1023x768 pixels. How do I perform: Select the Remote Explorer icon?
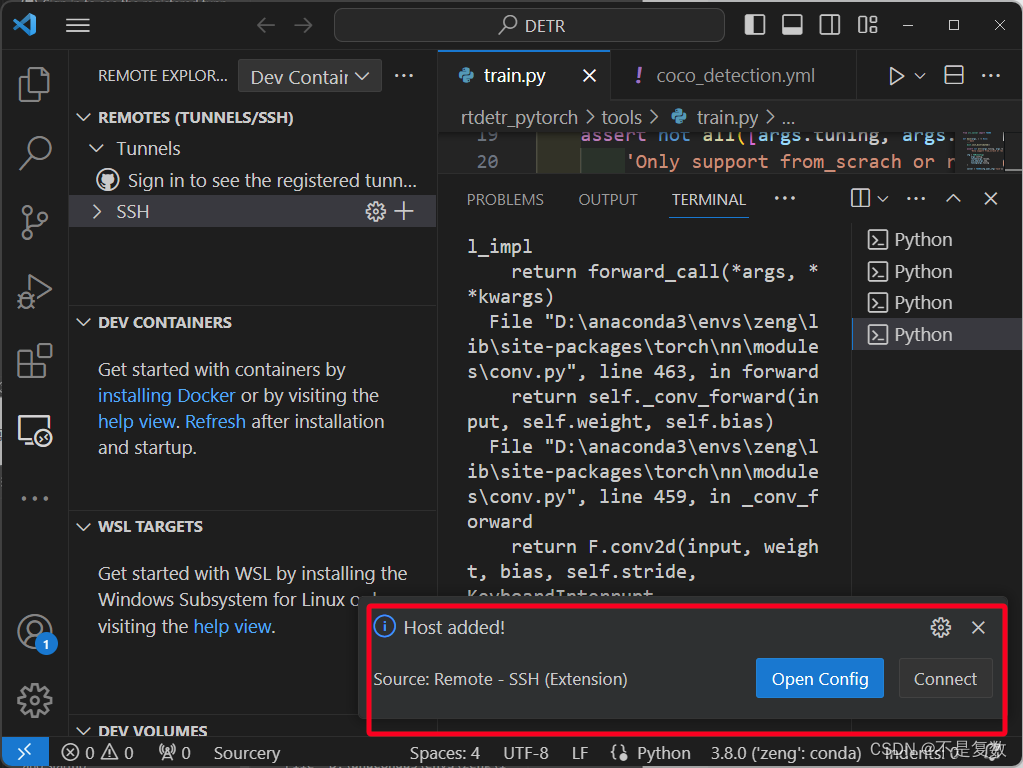[x=34, y=431]
